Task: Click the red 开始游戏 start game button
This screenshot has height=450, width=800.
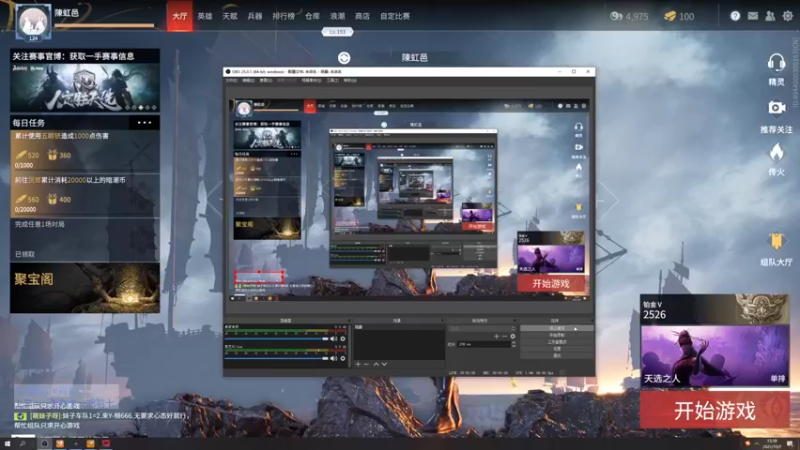Action: click(715, 410)
